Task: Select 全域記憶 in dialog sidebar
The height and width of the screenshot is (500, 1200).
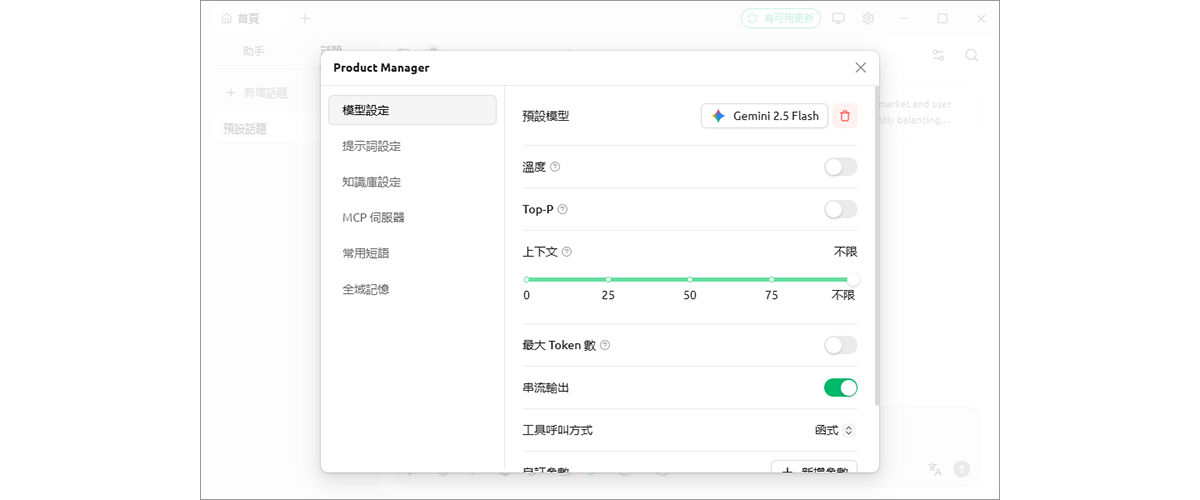Action: 412,289
